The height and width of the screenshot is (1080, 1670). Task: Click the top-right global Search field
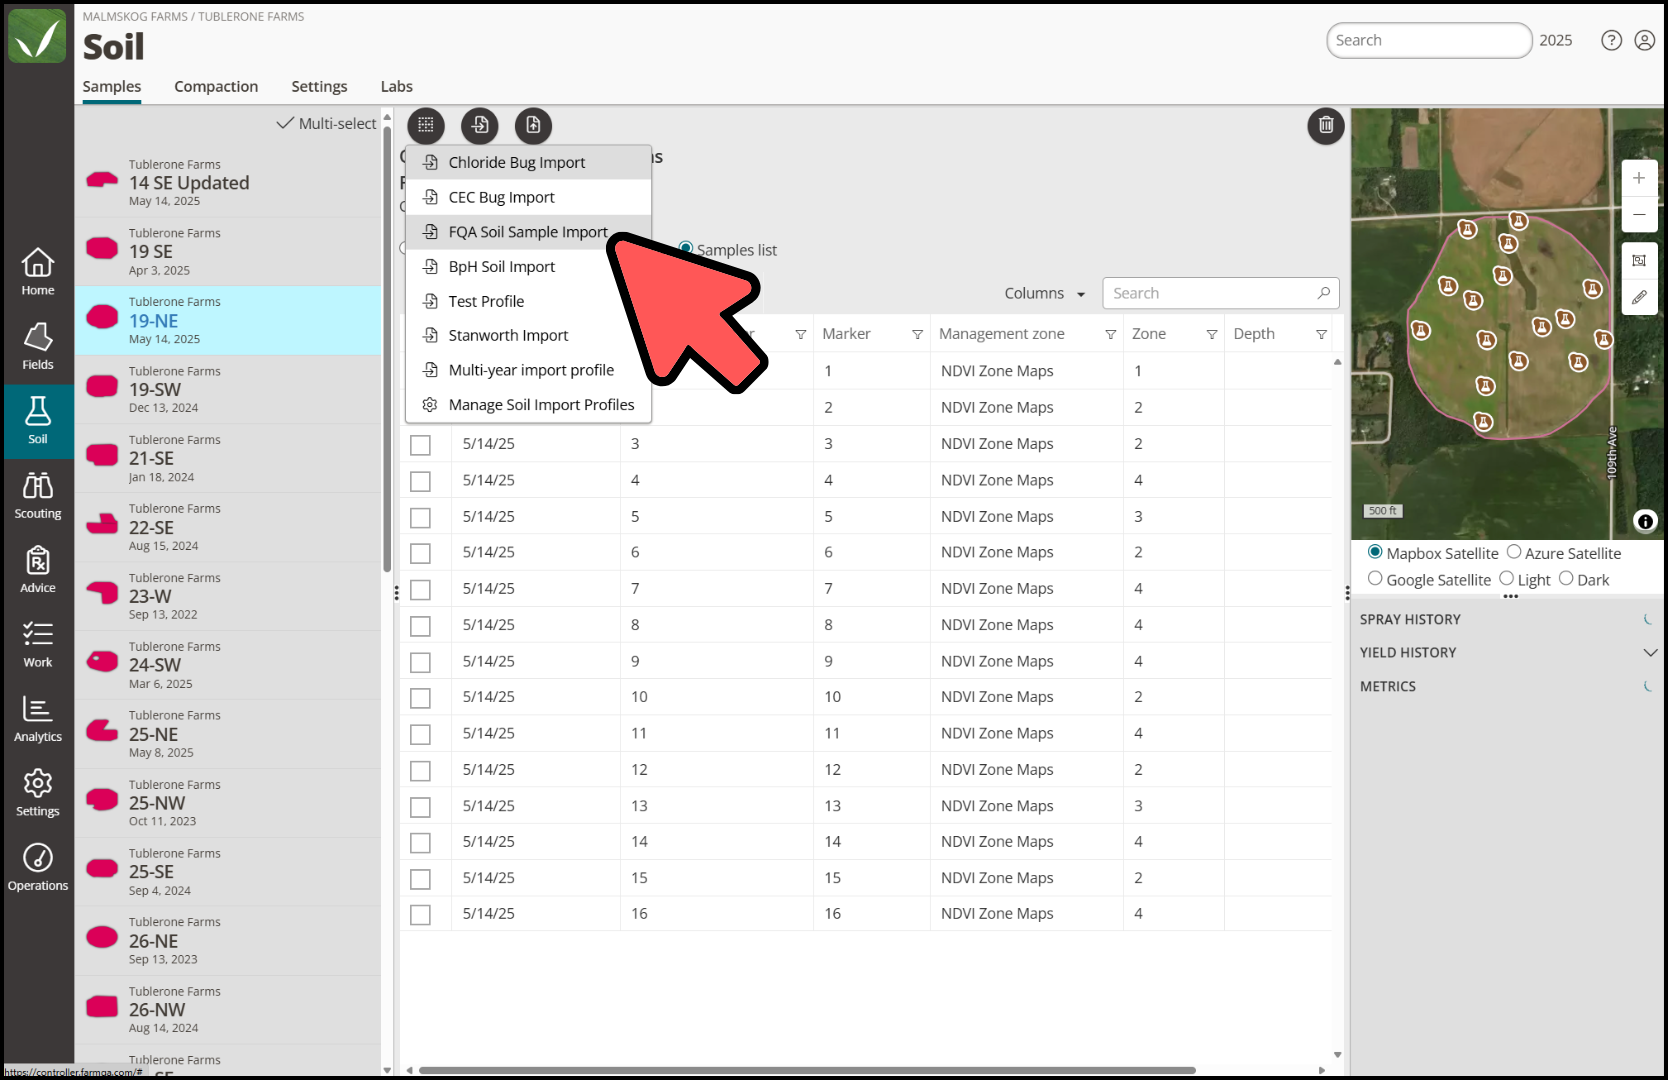pos(1428,40)
